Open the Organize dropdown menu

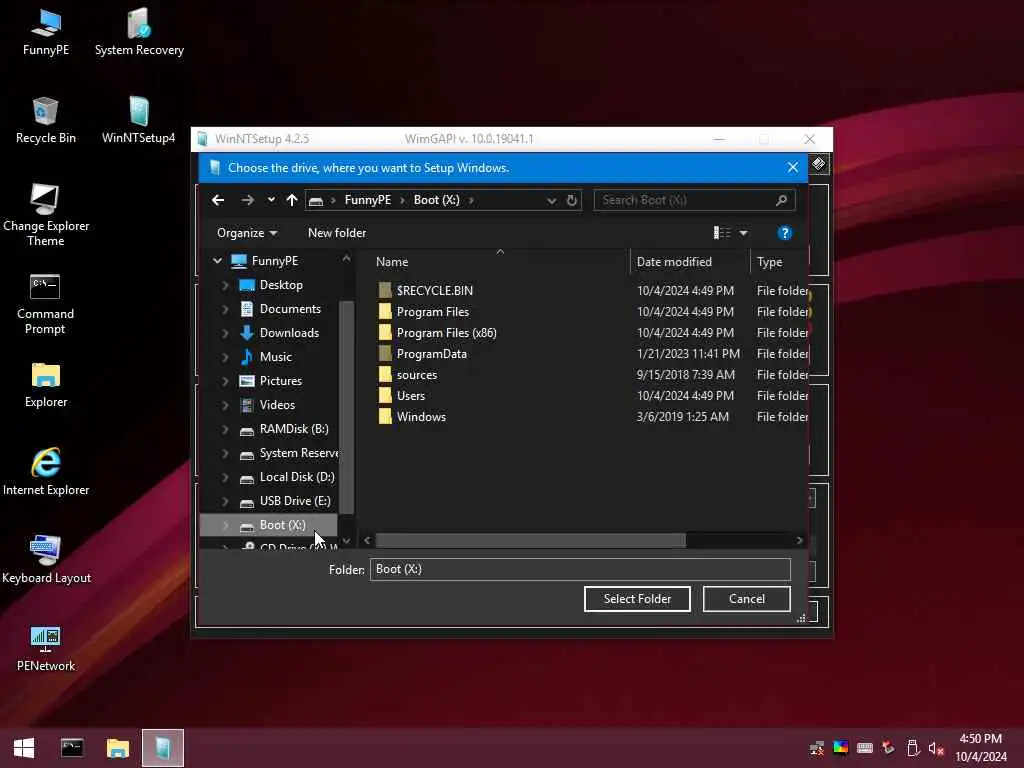tap(247, 233)
